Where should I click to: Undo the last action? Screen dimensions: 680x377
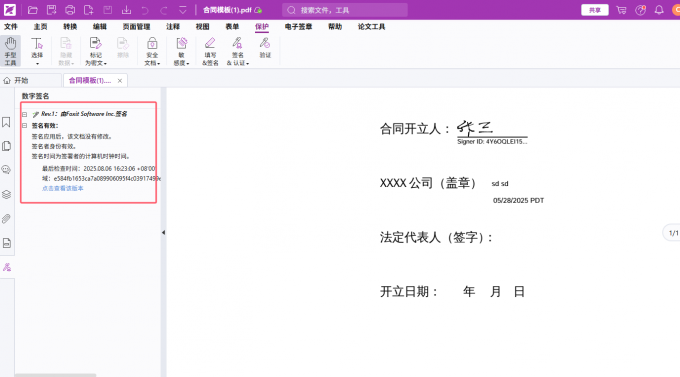tap(145, 10)
